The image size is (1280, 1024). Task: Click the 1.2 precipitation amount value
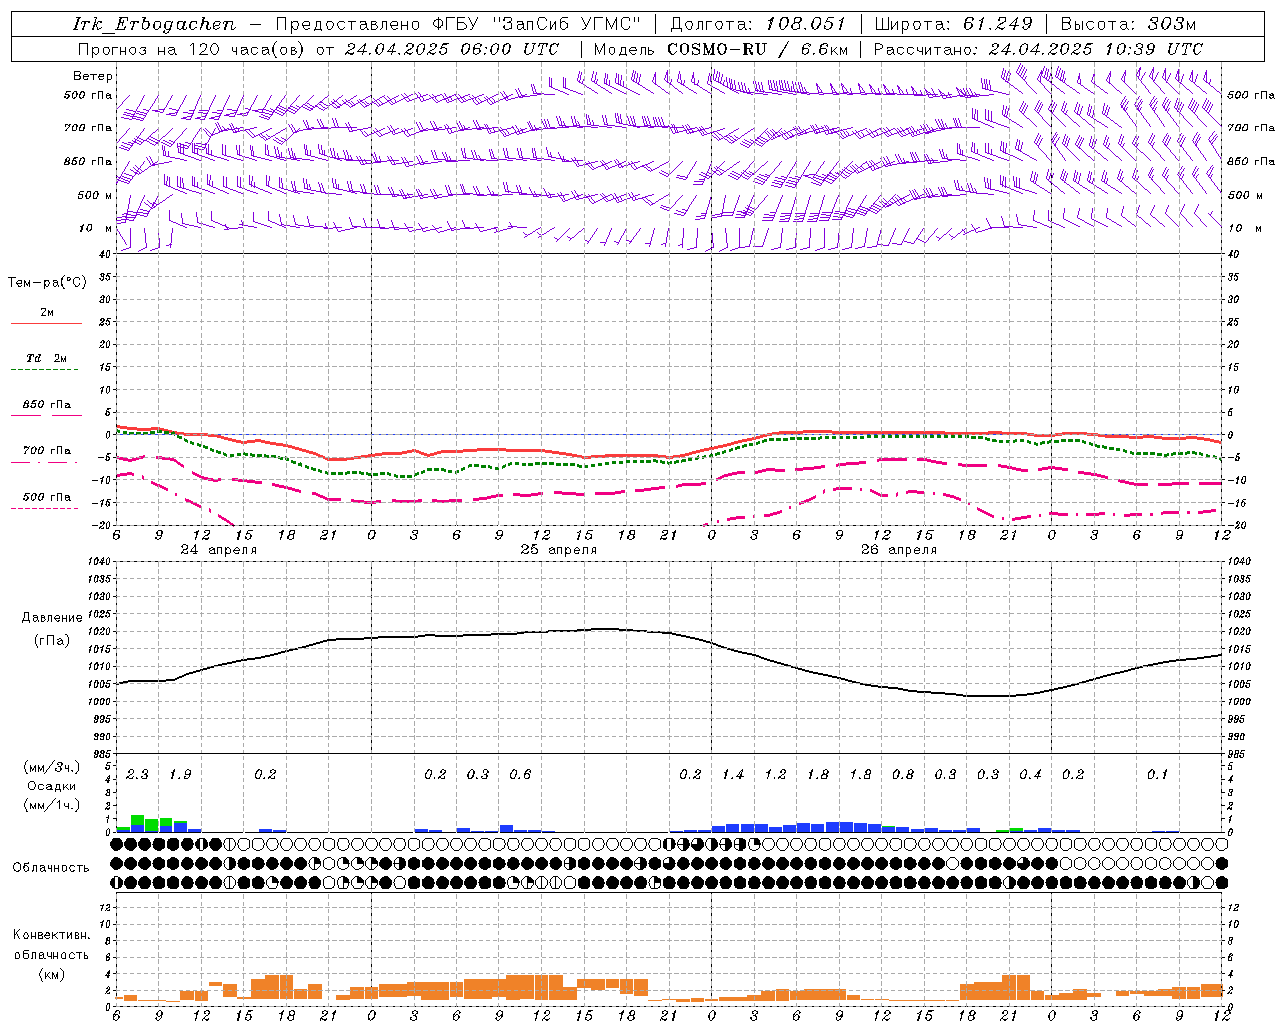(x=775, y=775)
